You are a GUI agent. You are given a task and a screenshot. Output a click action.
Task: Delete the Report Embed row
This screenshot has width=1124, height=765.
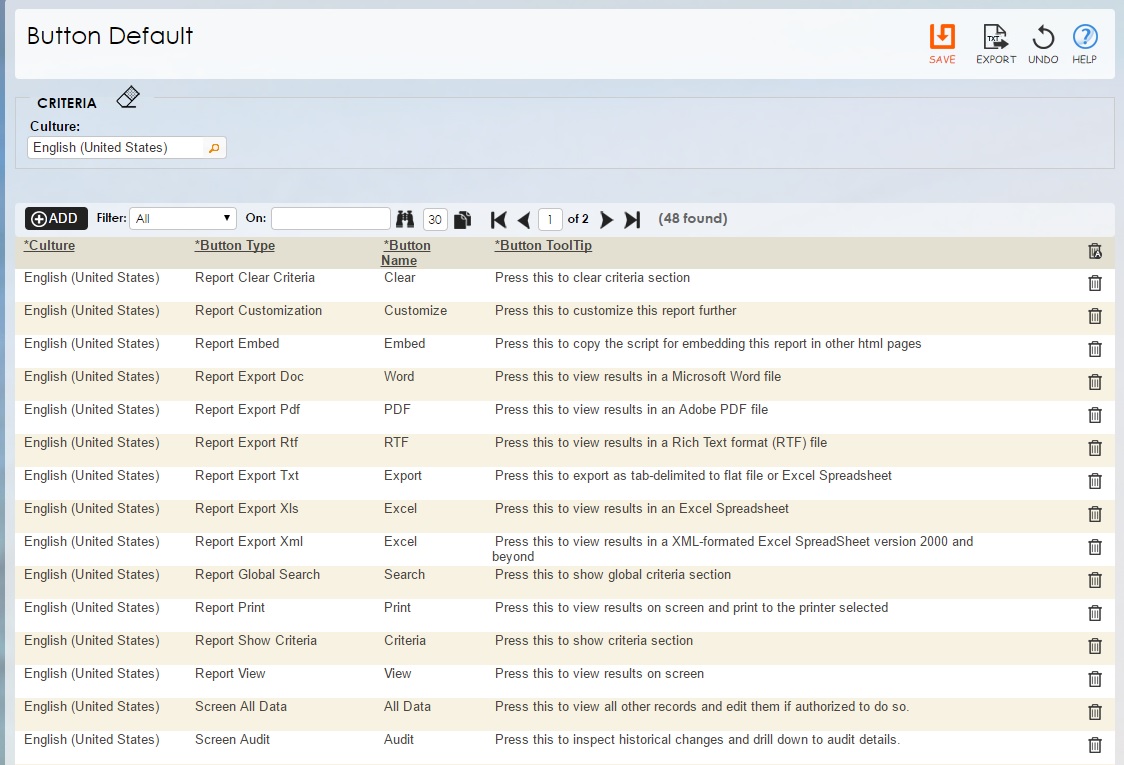click(1095, 349)
